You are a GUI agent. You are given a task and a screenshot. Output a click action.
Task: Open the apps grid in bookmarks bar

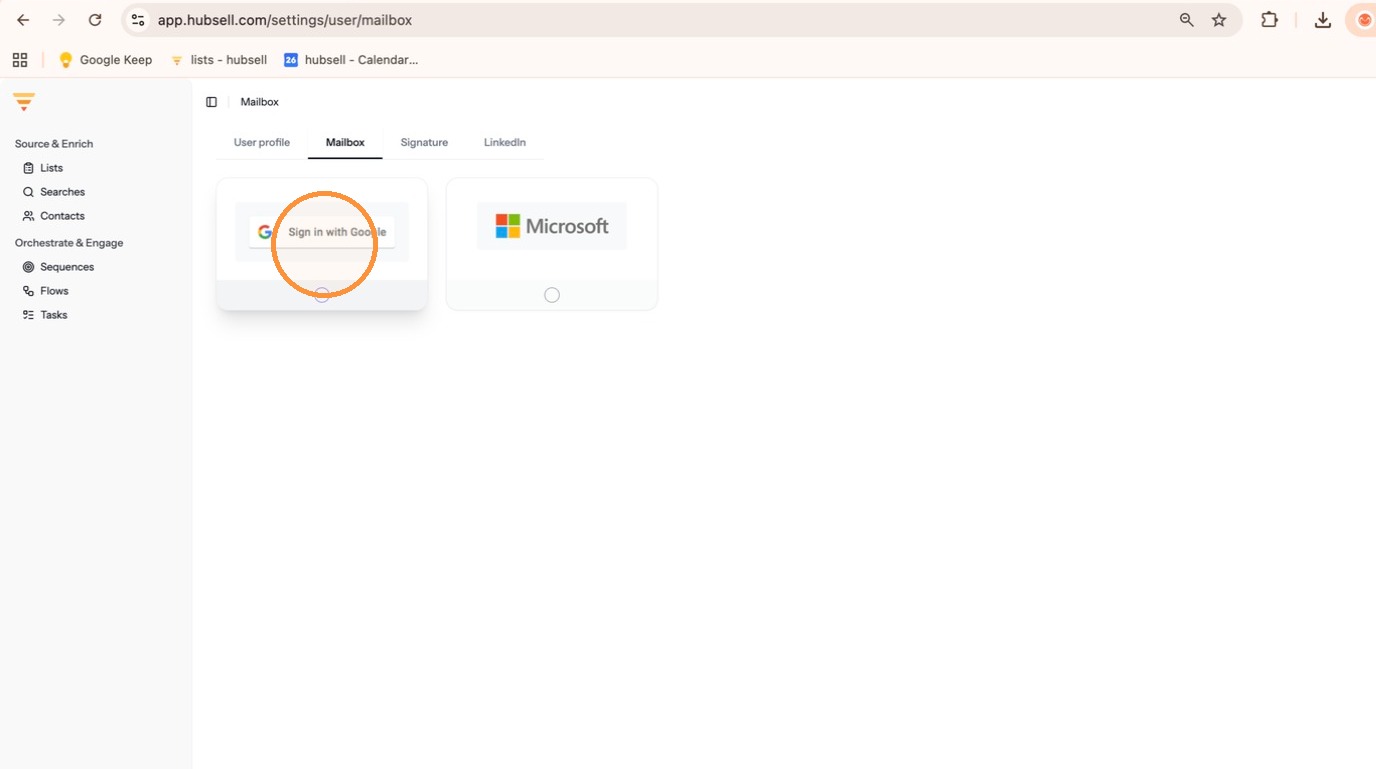click(x=20, y=60)
